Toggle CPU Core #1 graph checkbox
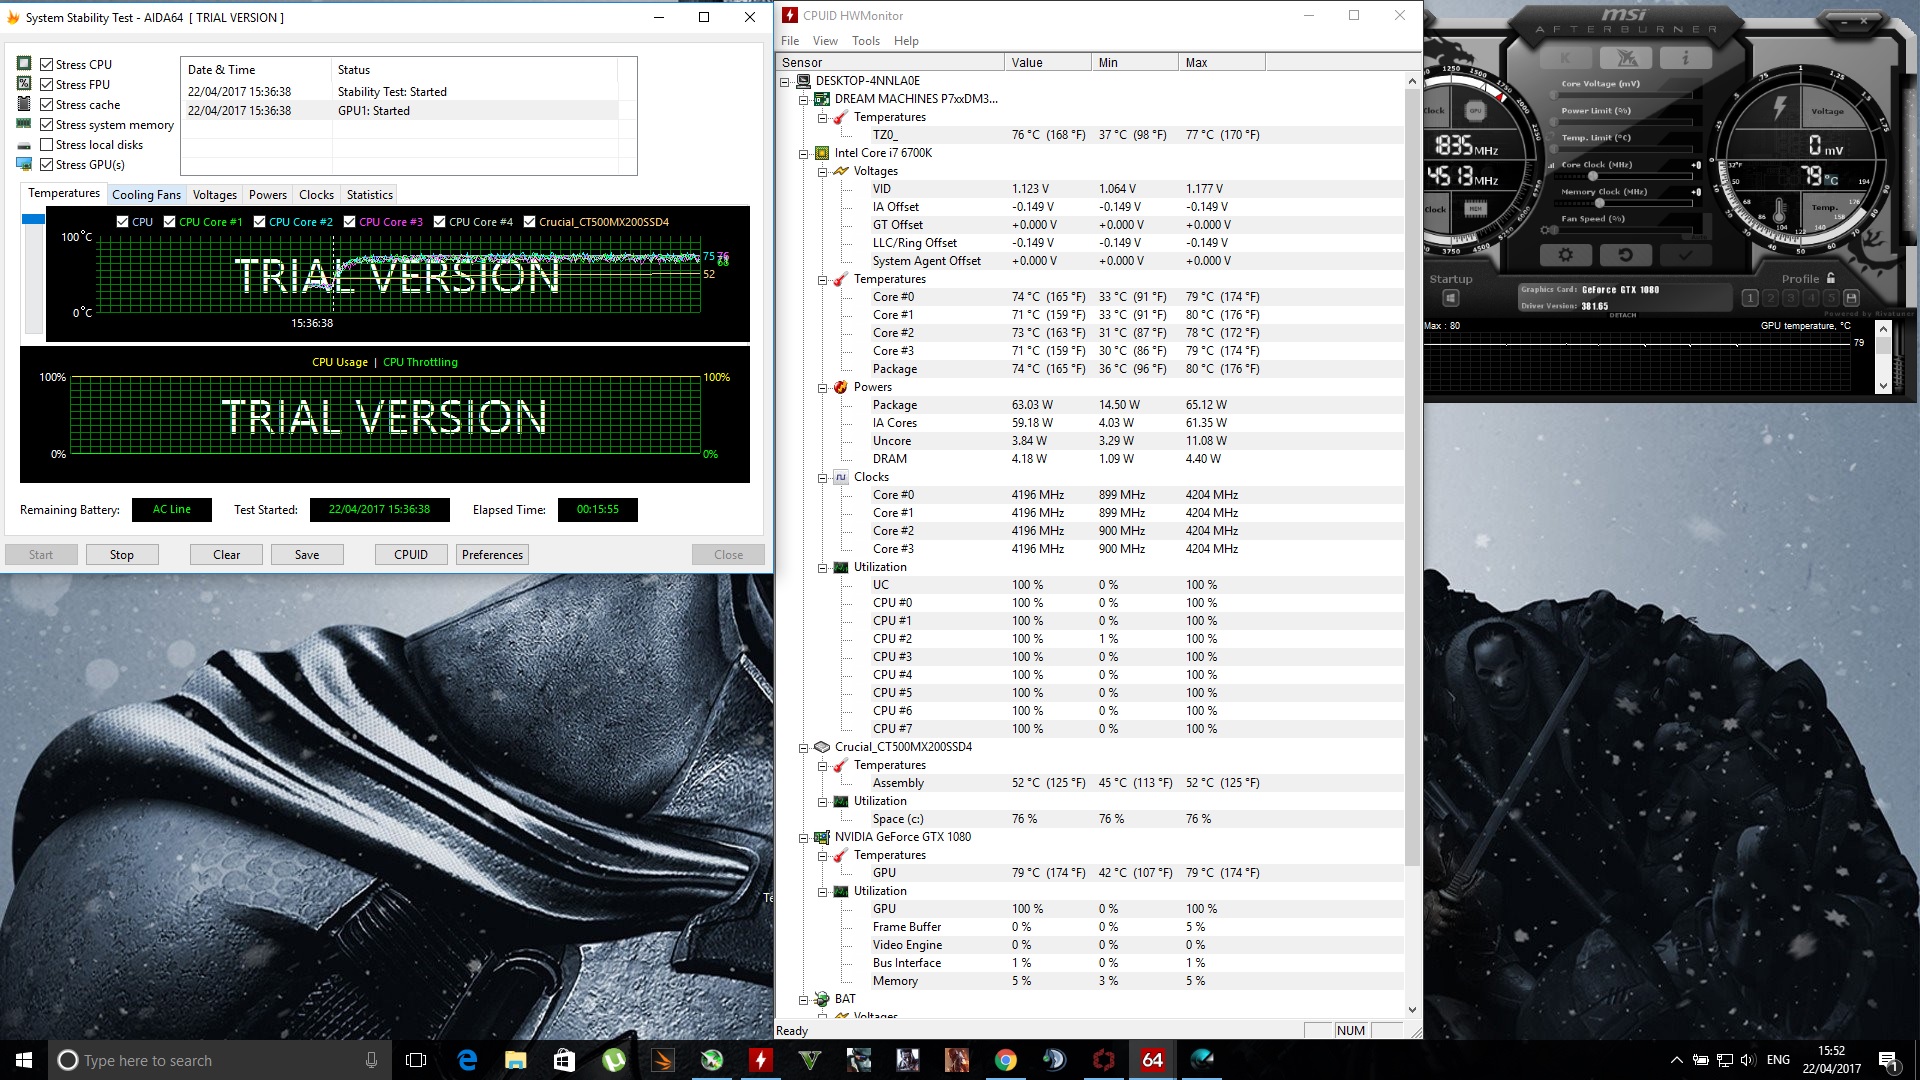The height and width of the screenshot is (1080, 1920). 170,222
